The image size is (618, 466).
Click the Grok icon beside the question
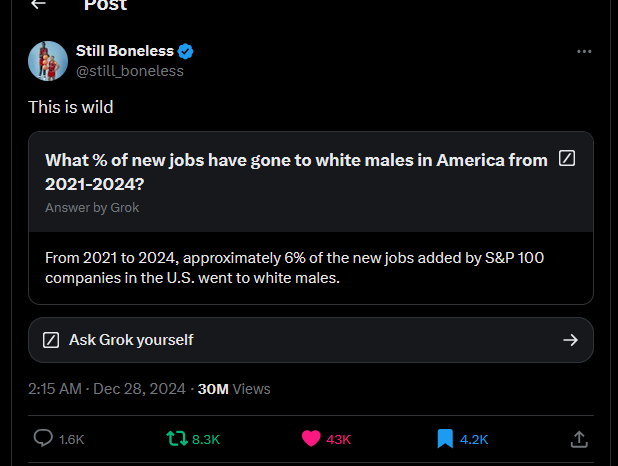[567, 159]
